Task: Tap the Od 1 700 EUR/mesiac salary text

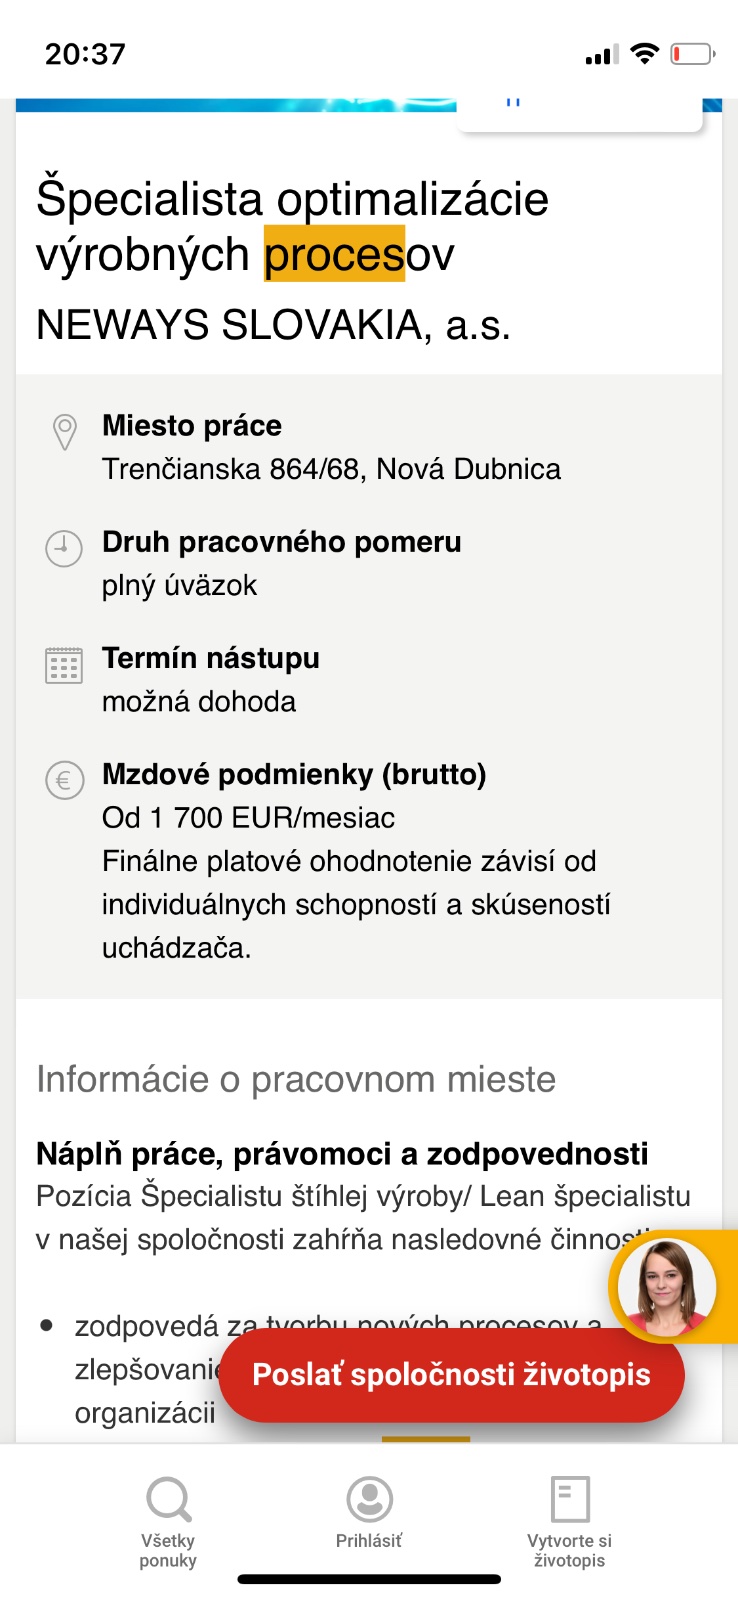Action: (x=248, y=818)
